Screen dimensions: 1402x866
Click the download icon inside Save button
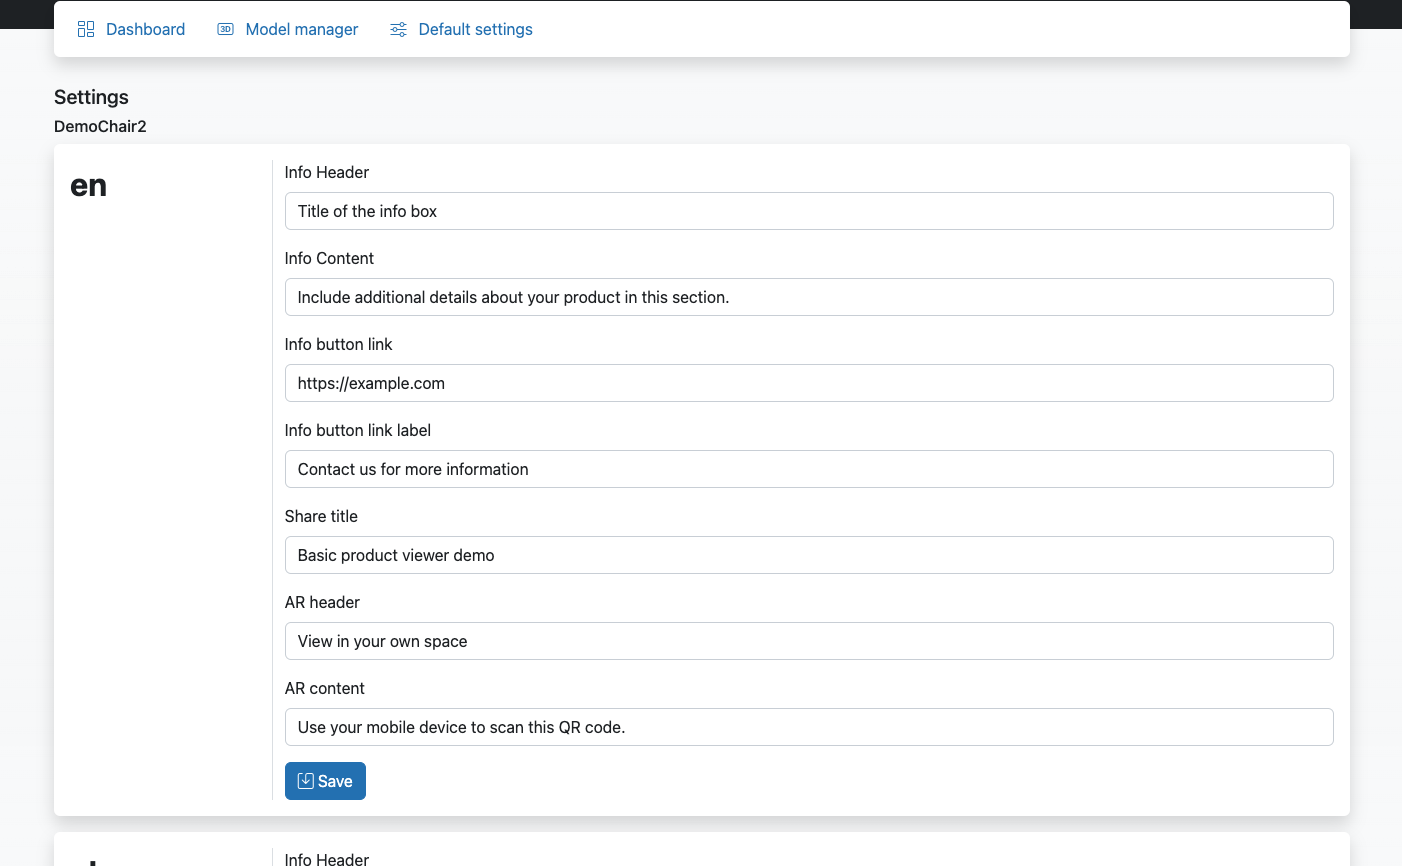coord(306,781)
